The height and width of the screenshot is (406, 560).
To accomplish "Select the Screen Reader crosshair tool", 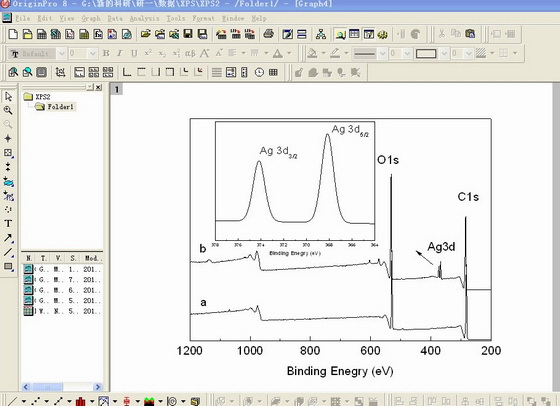I will [x=8, y=138].
